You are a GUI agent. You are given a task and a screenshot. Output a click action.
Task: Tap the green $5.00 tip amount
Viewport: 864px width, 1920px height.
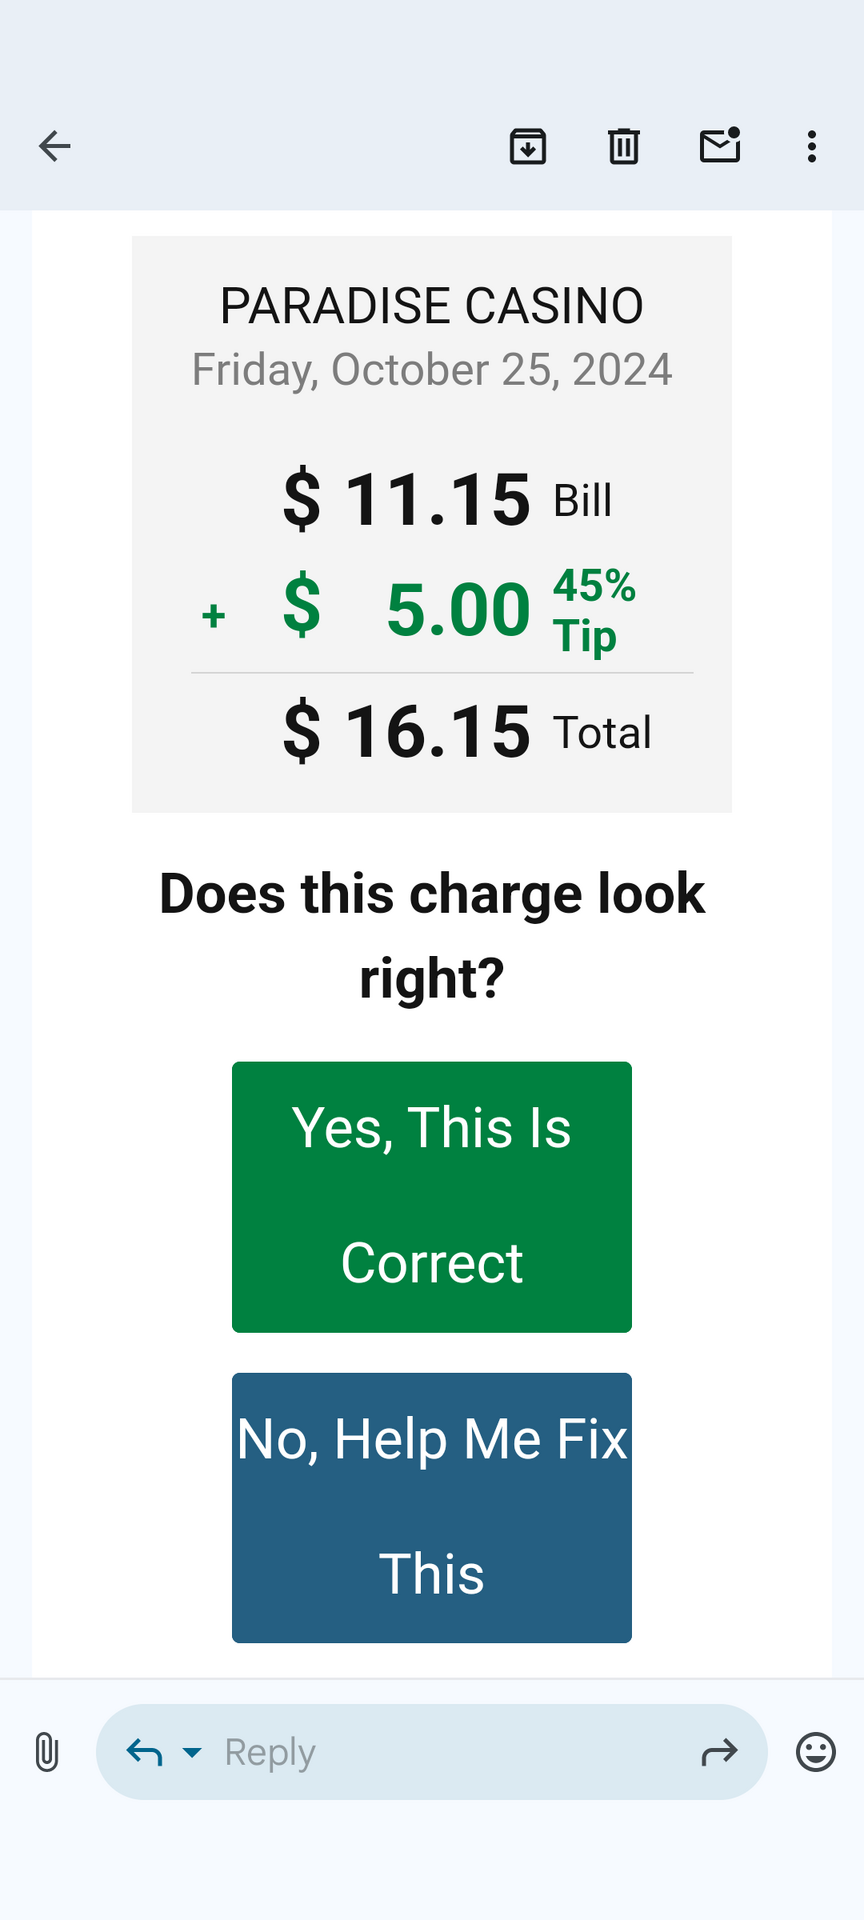pos(407,609)
